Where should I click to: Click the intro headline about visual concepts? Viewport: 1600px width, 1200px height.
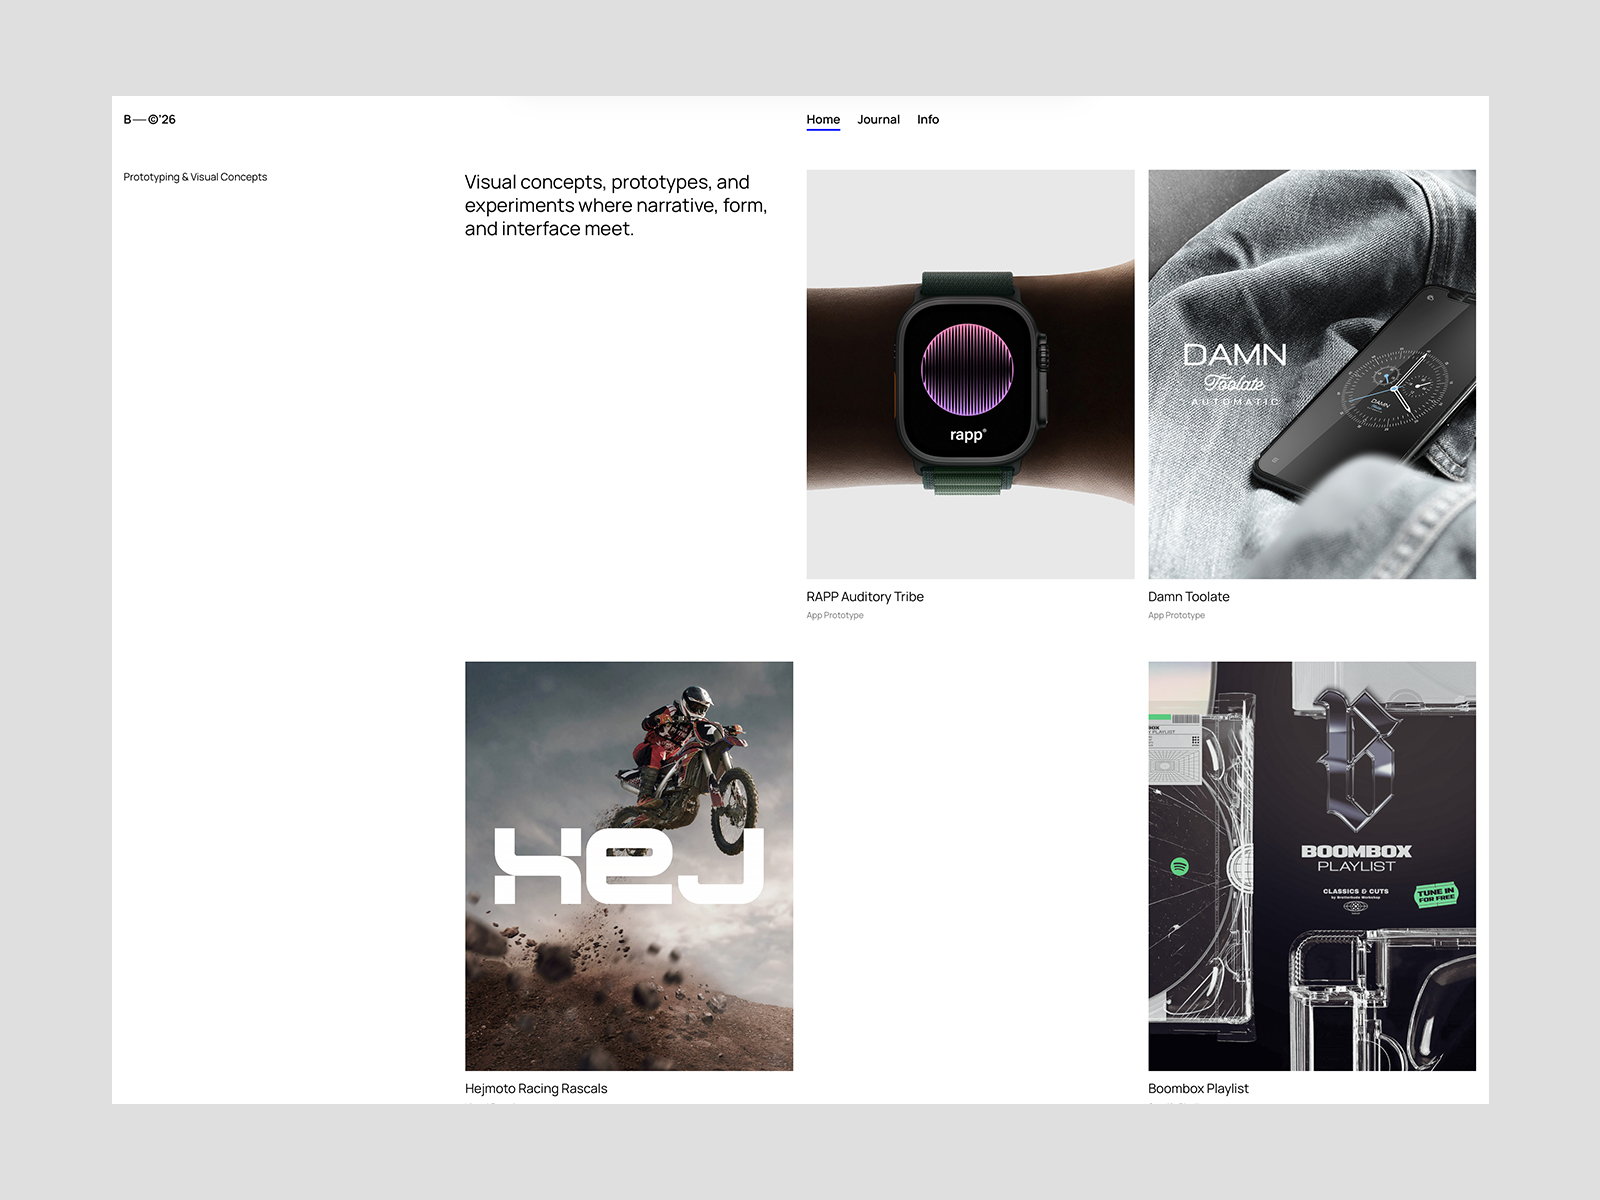coord(616,205)
